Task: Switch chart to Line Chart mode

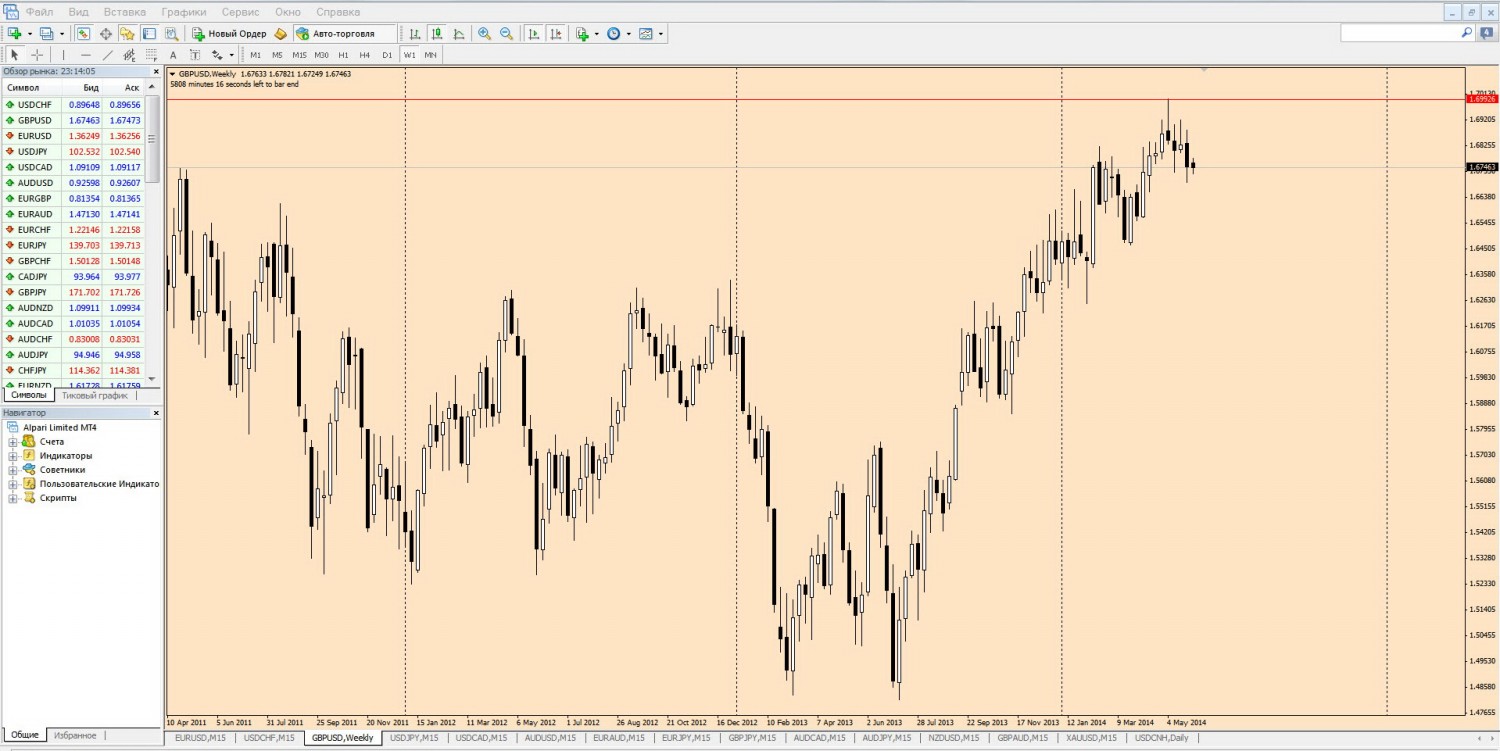Action: click(x=459, y=33)
